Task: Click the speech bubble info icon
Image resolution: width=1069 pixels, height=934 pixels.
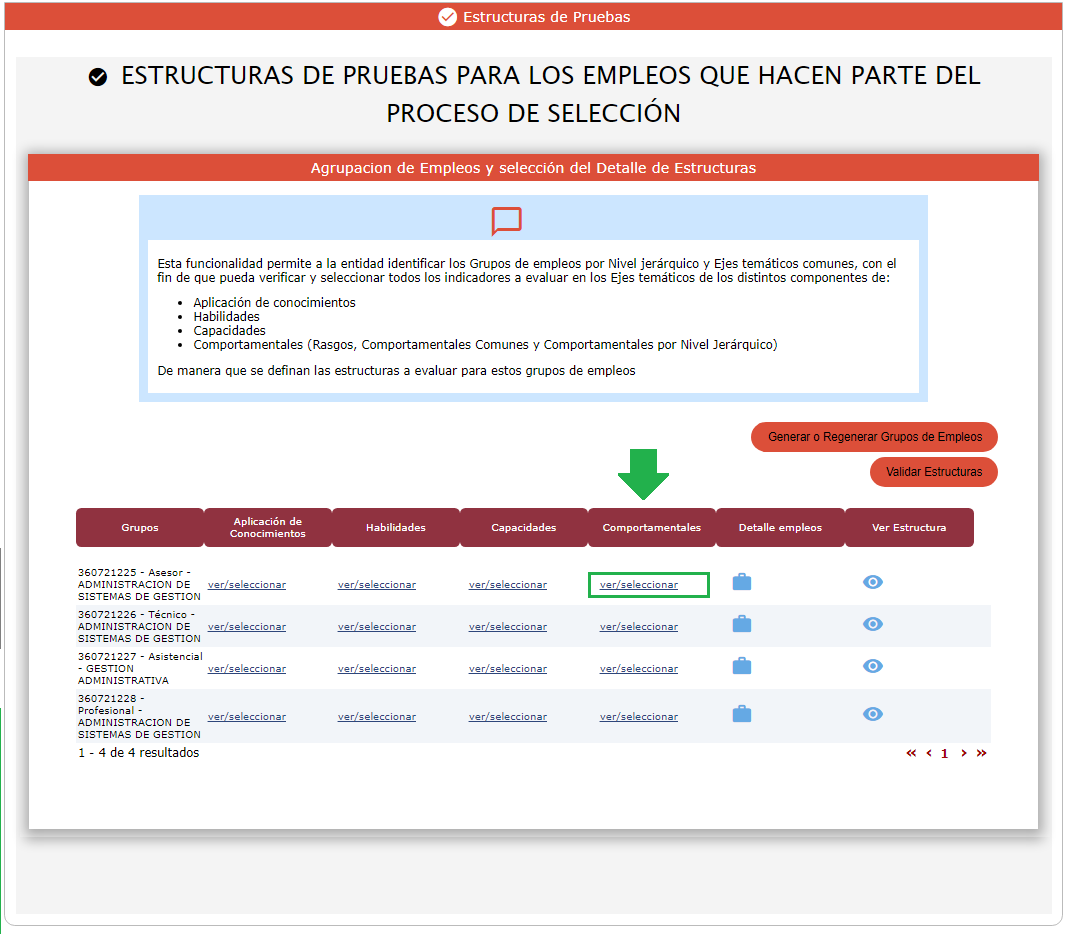Action: pyautogui.click(x=506, y=221)
